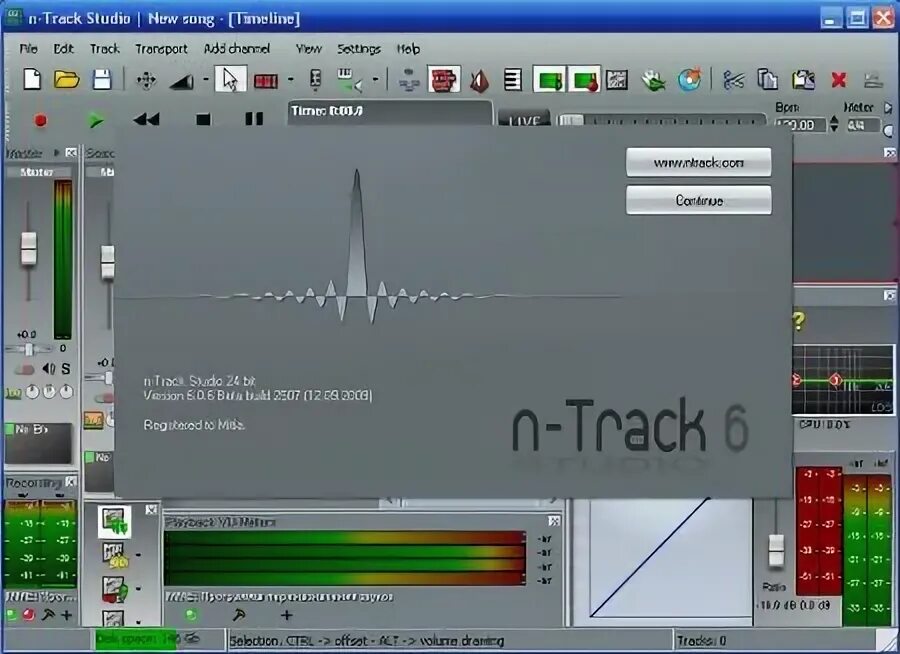The width and height of the screenshot is (900, 654).
Task: Toggle the green 100 button on Master strip
Action: (13, 393)
